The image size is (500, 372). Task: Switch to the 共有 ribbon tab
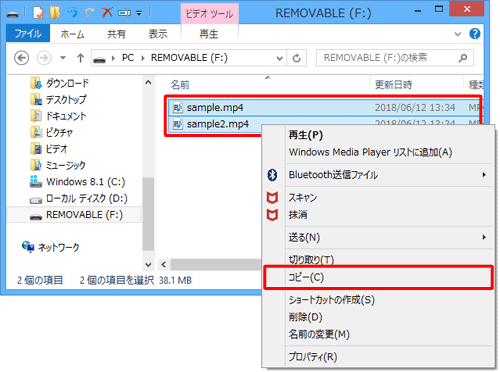116,34
